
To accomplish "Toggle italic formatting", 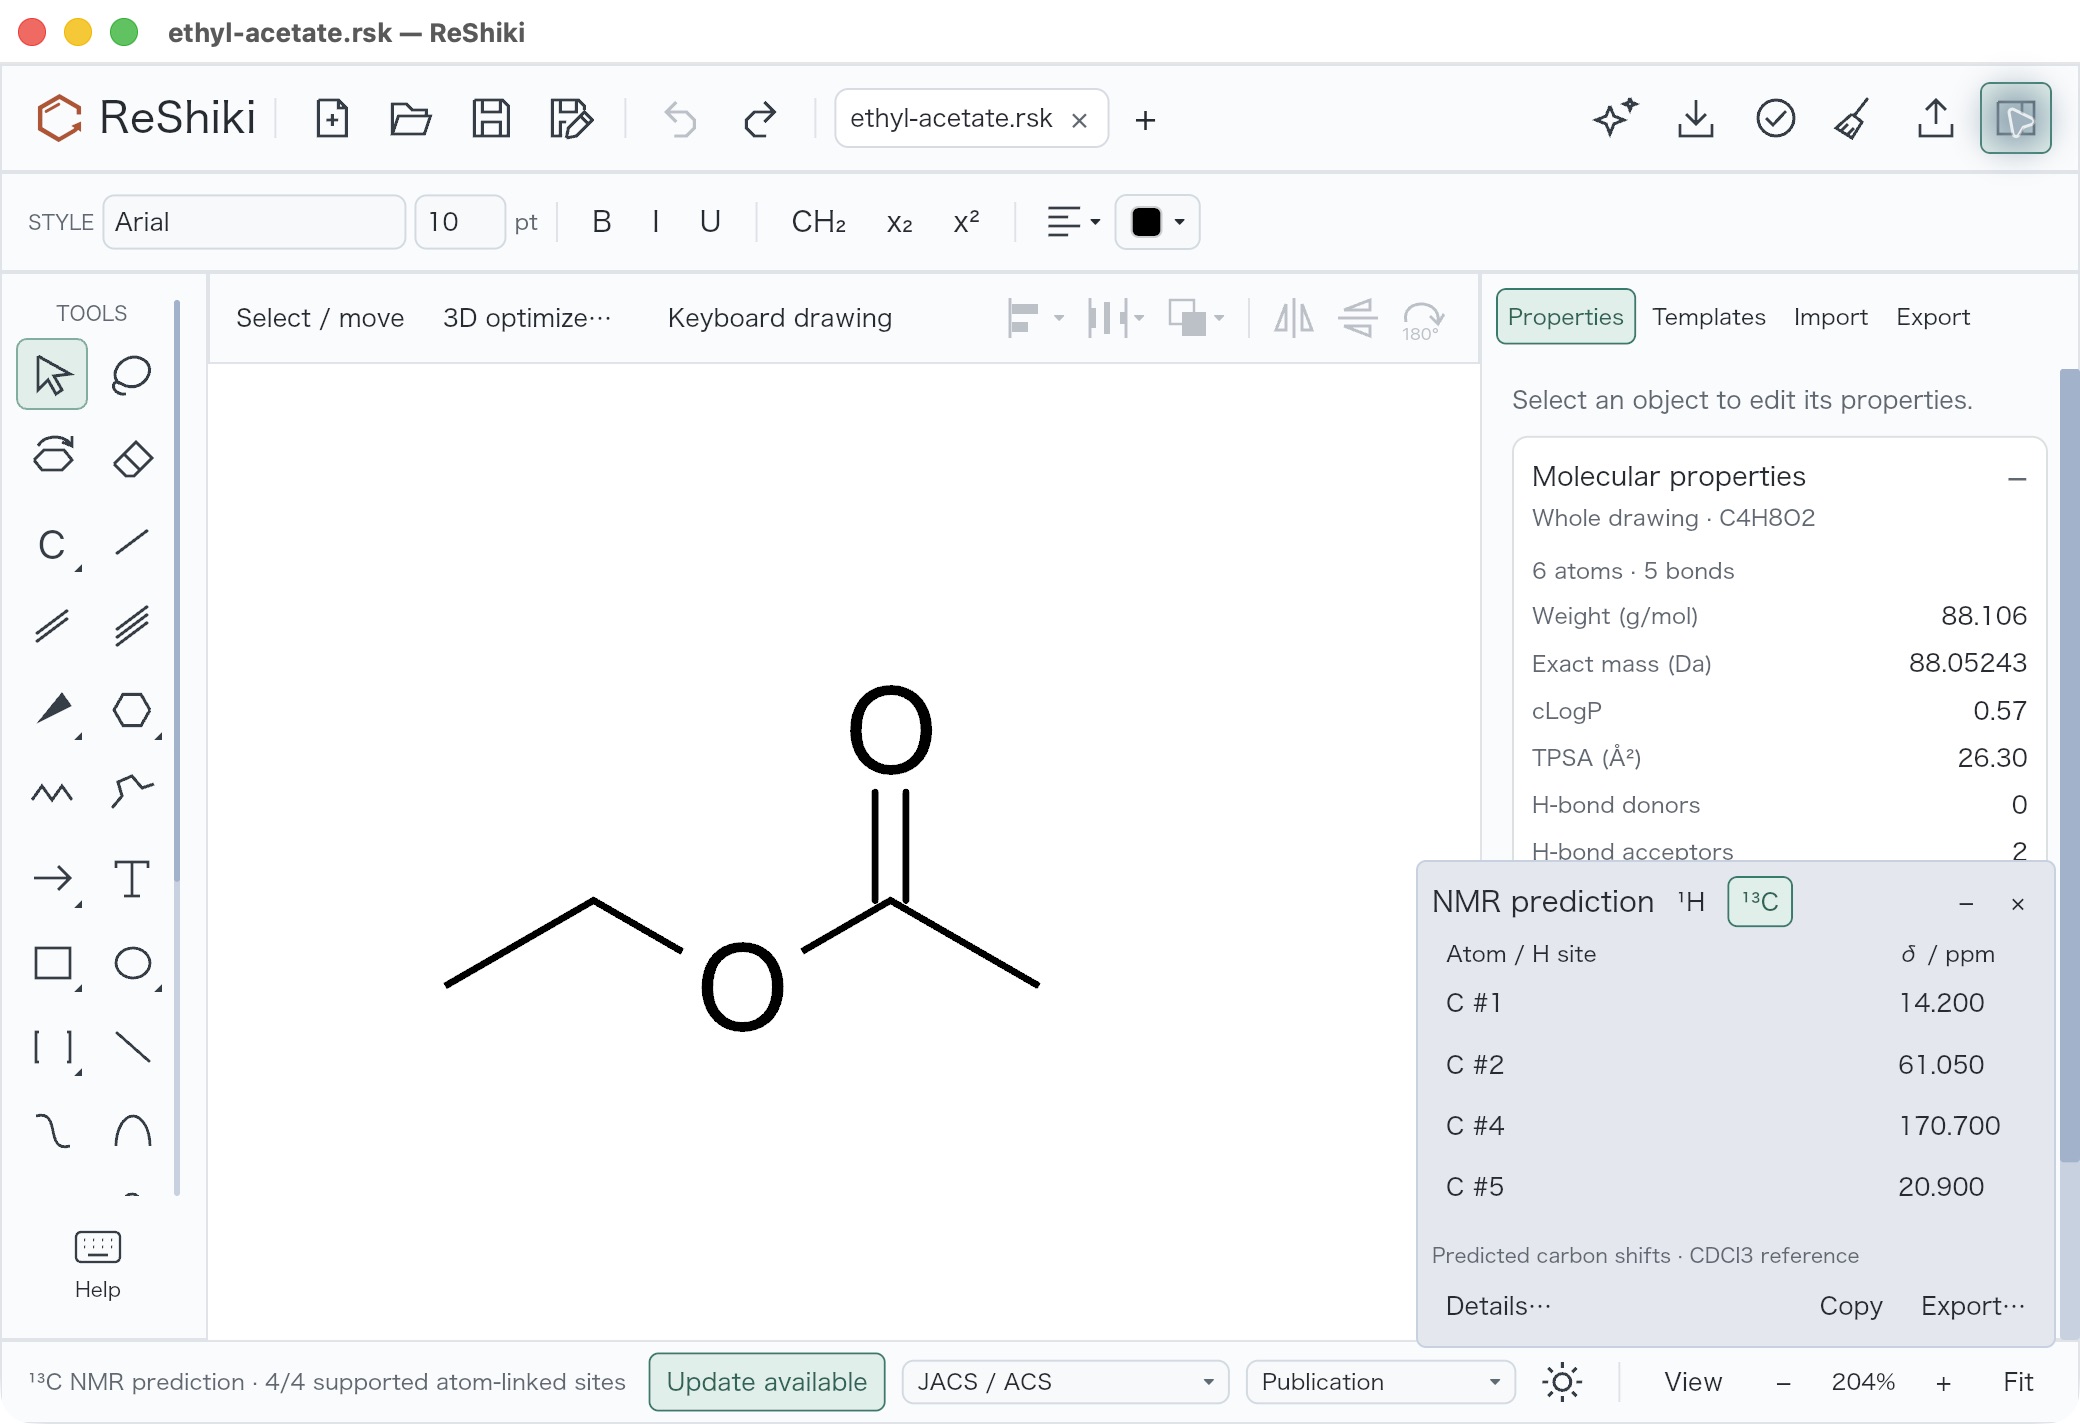I will pyautogui.click(x=655, y=222).
